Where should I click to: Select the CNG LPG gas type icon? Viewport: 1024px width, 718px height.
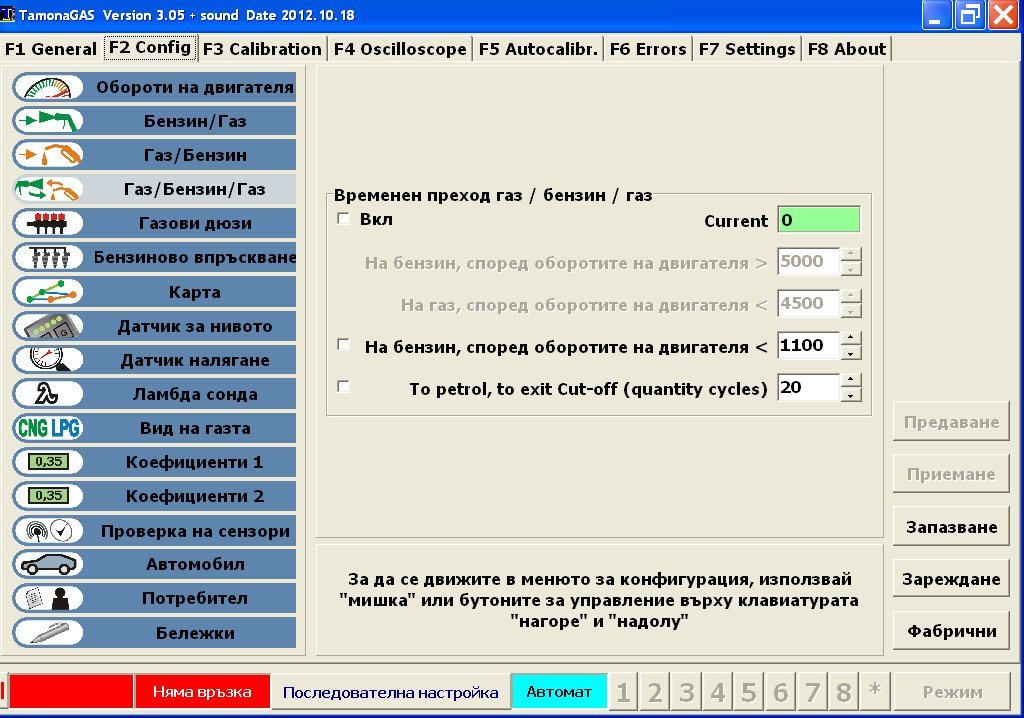[48, 428]
